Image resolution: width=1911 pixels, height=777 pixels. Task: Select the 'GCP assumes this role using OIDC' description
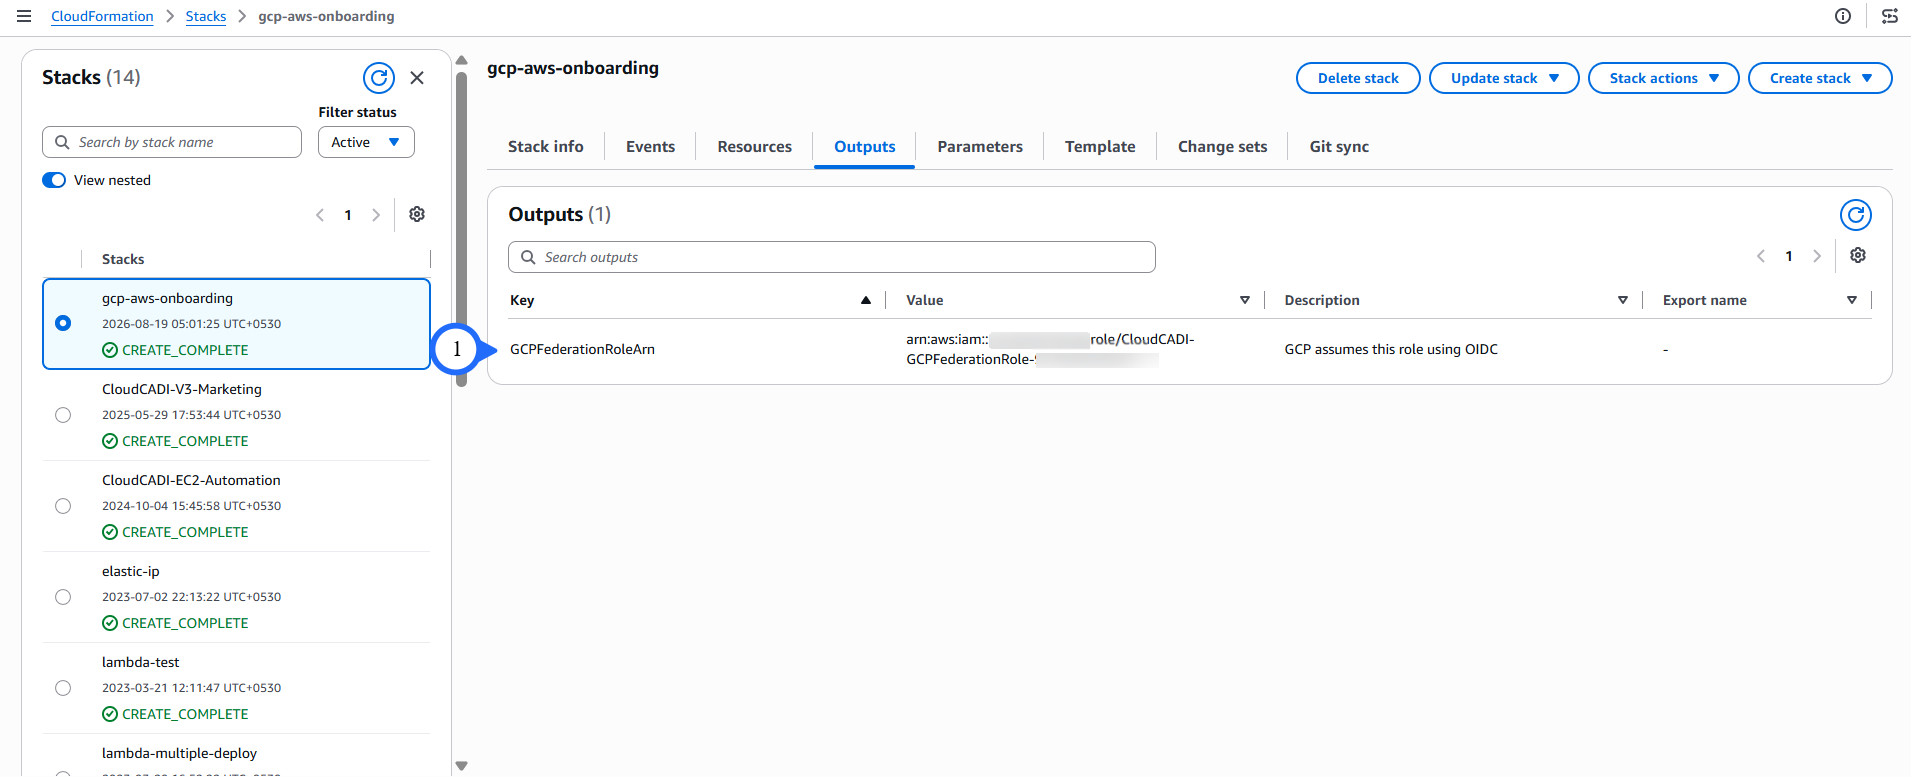click(x=1391, y=349)
